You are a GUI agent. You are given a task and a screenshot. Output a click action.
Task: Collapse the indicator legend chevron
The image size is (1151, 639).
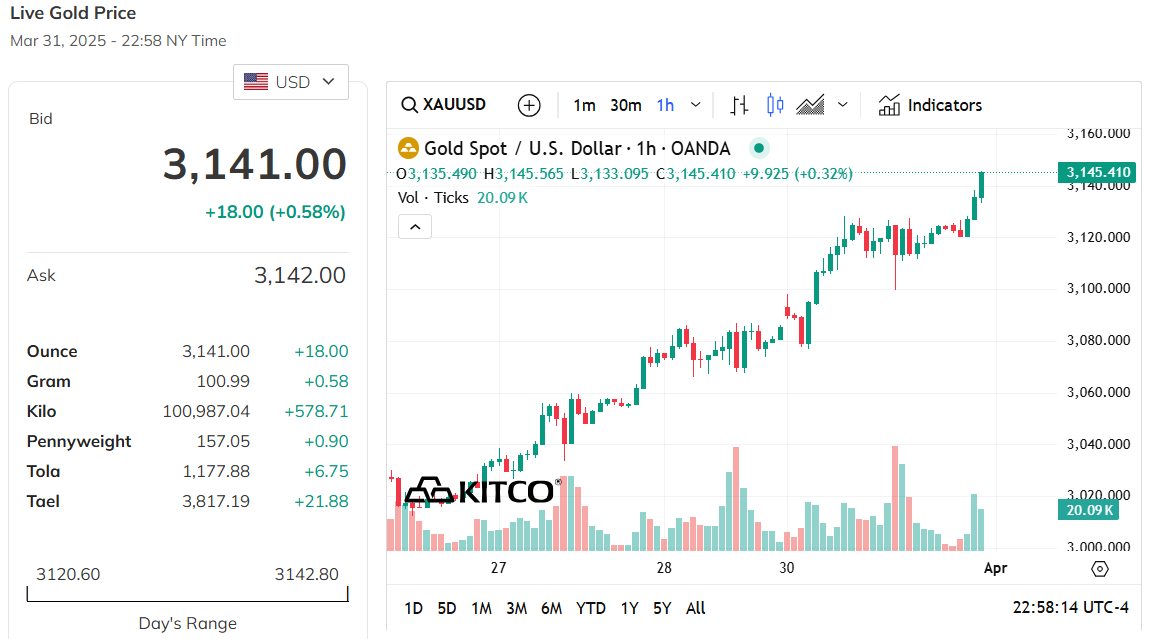(415, 227)
